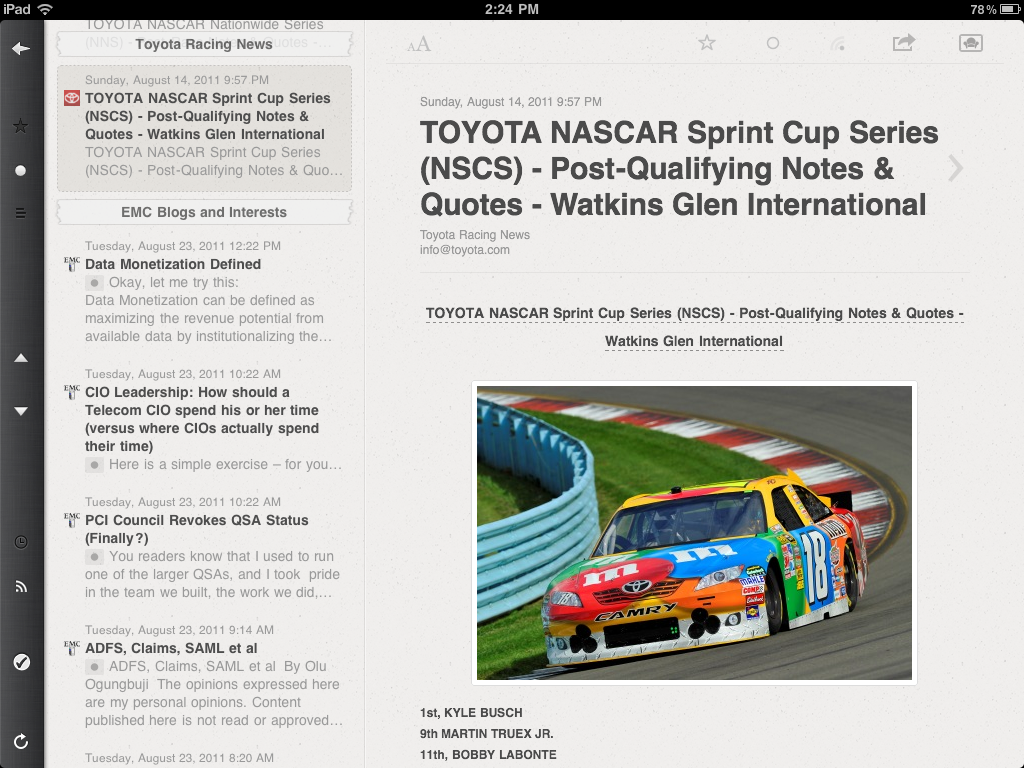Screen dimensions: 1024x768
Task: Go to previous article with up arrow
Action: pos(21,358)
